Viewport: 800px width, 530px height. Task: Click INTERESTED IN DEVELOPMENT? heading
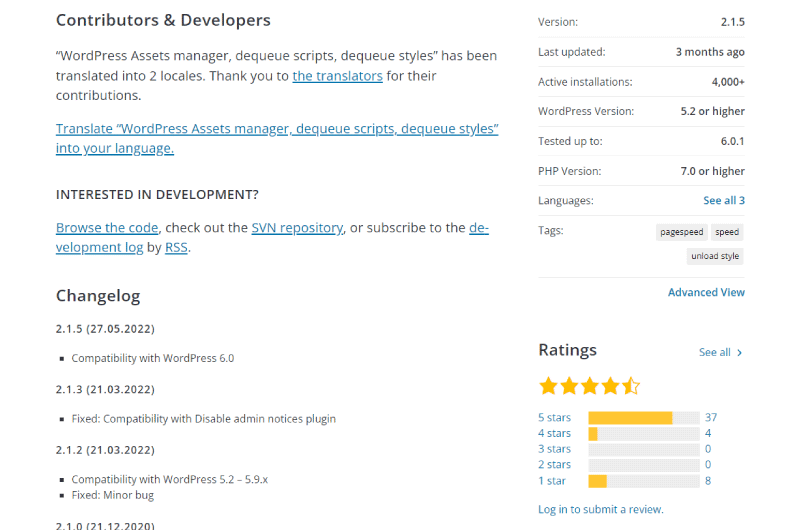(x=157, y=195)
